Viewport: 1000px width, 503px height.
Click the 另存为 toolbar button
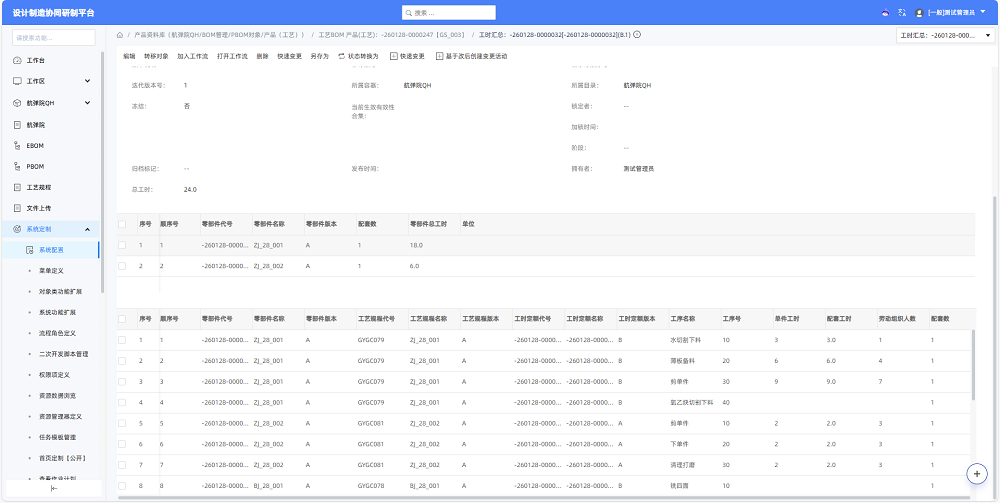[320, 56]
